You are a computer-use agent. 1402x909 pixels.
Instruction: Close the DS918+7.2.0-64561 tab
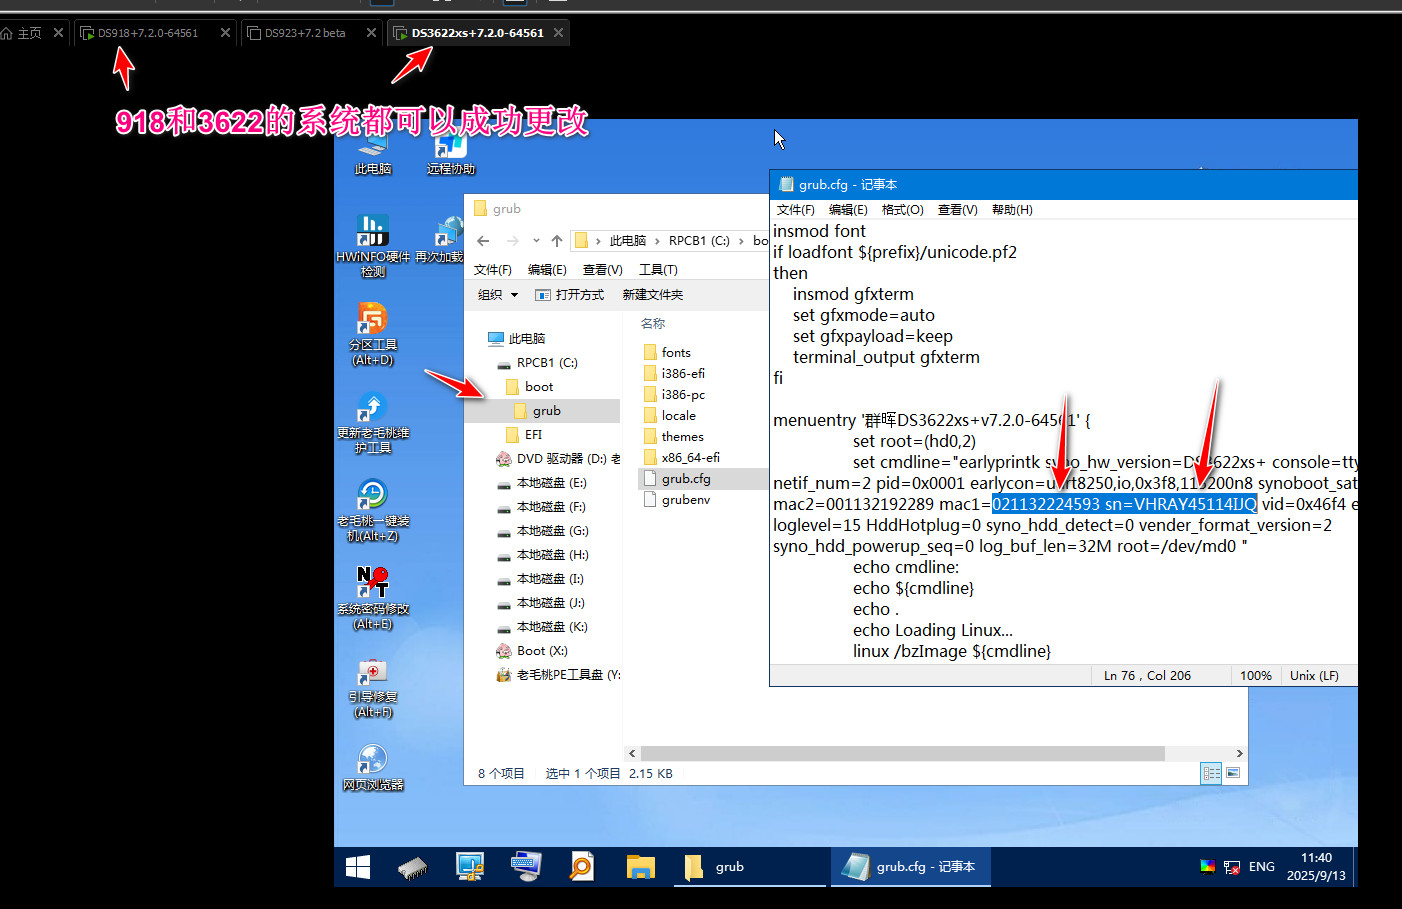pyautogui.click(x=225, y=33)
